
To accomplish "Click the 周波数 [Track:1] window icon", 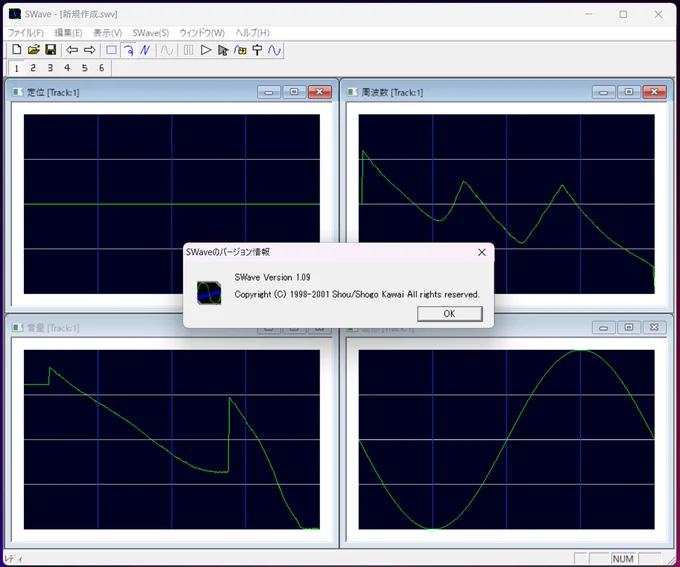I will click(x=353, y=92).
